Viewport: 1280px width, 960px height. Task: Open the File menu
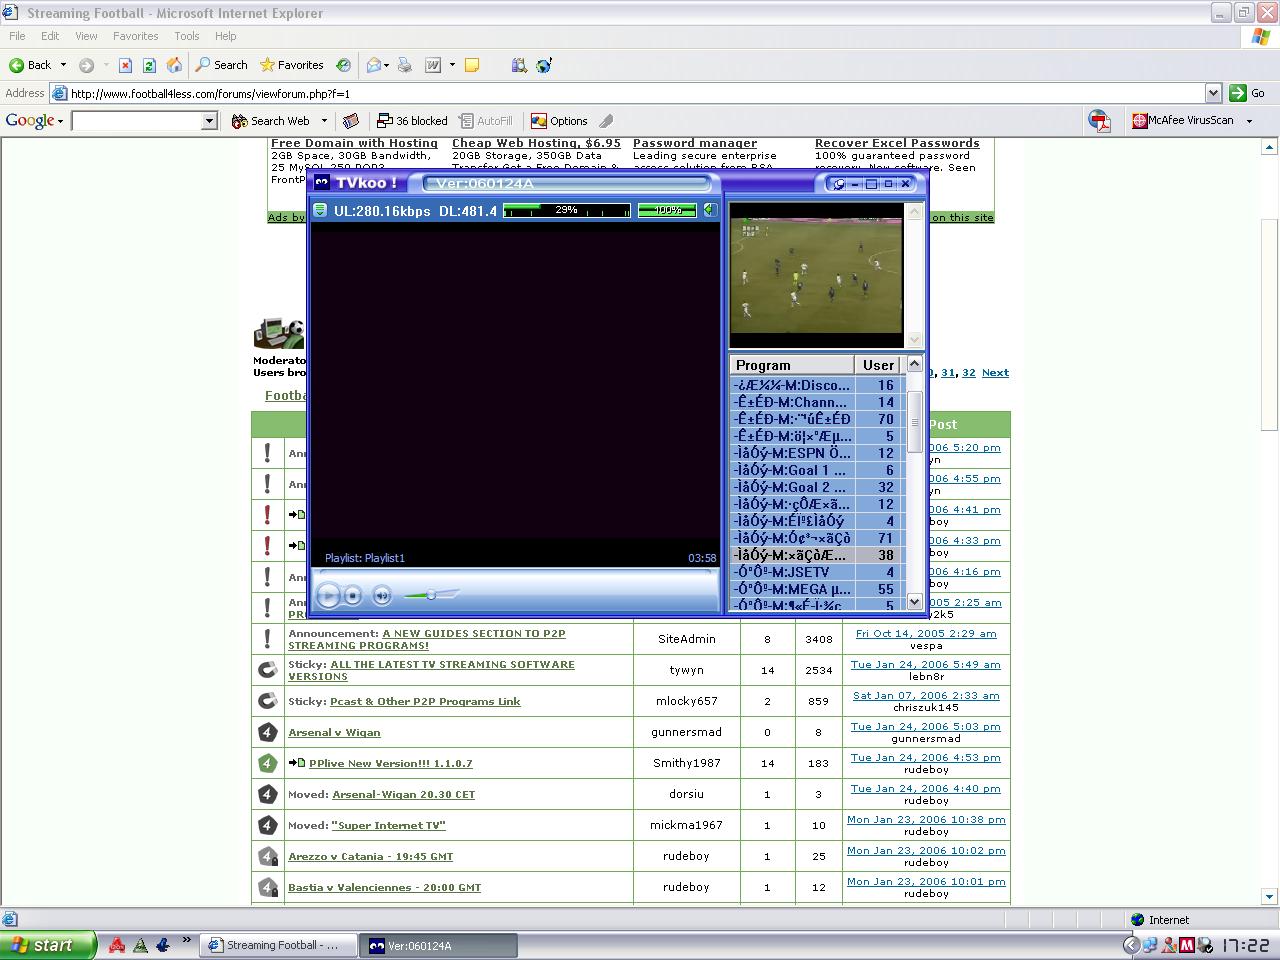pyautogui.click(x=17, y=36)
